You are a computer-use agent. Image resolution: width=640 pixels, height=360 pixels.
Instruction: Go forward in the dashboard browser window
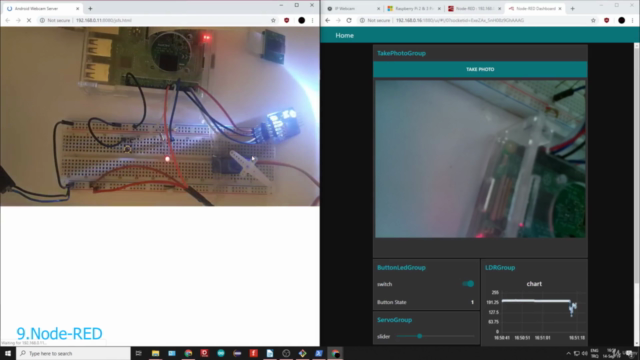pyautogui.click(x=338, y=20)
